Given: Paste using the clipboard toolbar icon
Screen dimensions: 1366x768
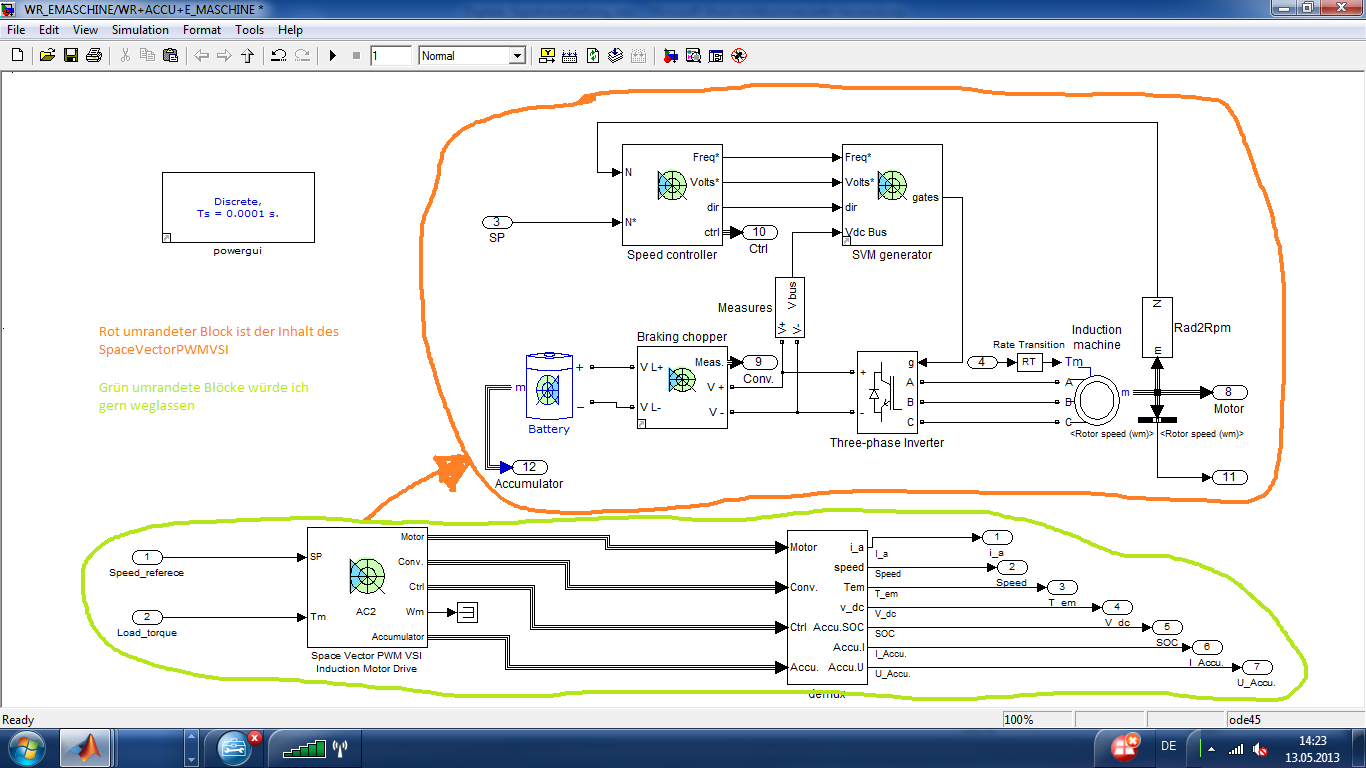Looking at the screenshot, I should pyautogui.click(x=170, y=56).
